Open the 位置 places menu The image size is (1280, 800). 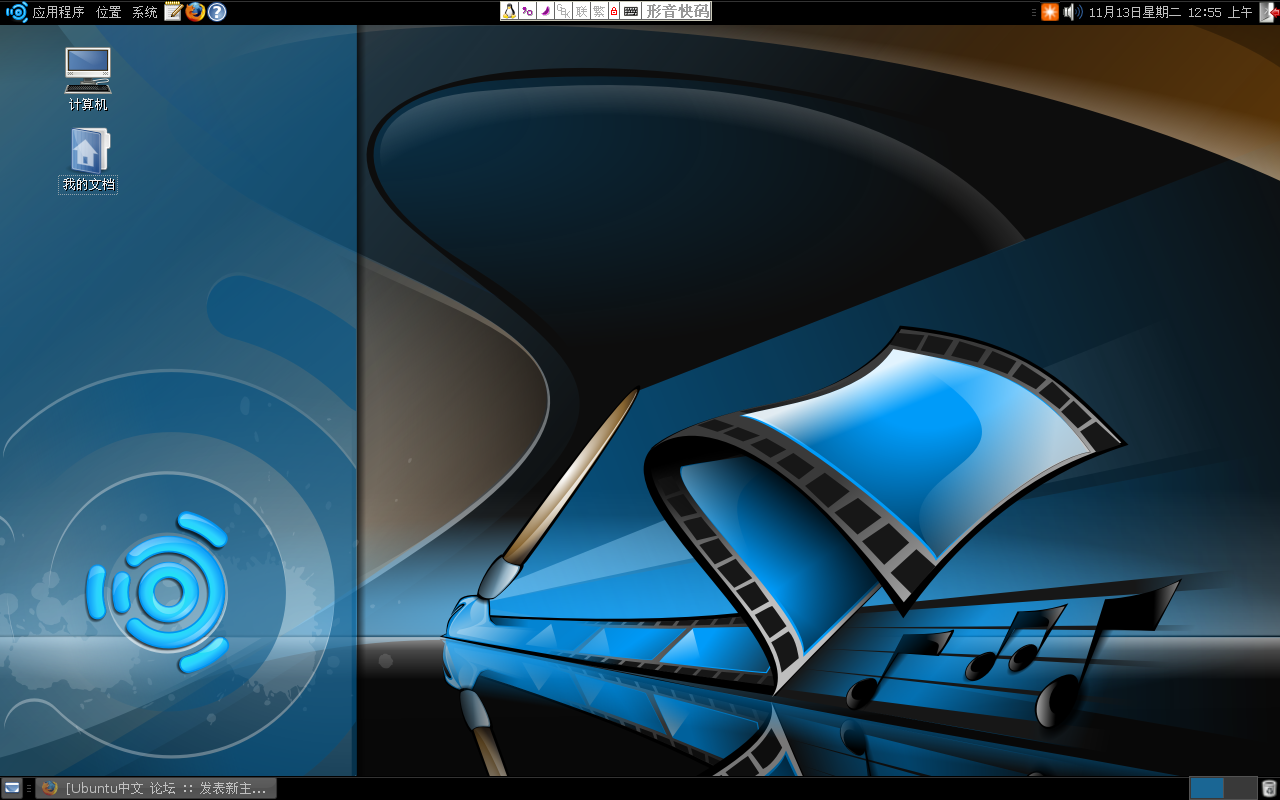coord(109,12)
